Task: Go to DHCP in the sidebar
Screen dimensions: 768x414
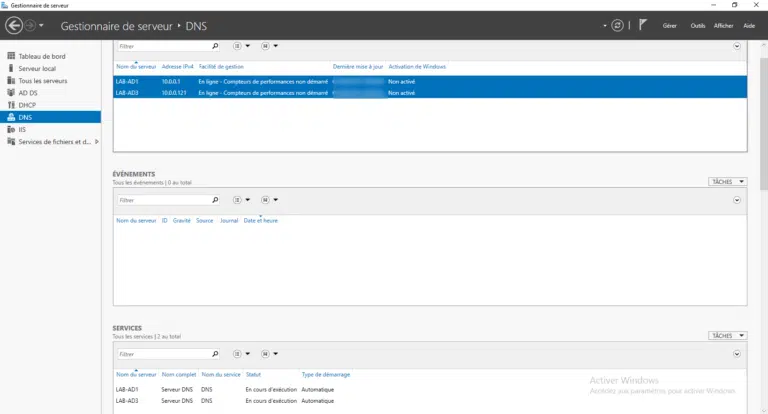Action: [27, 104]
